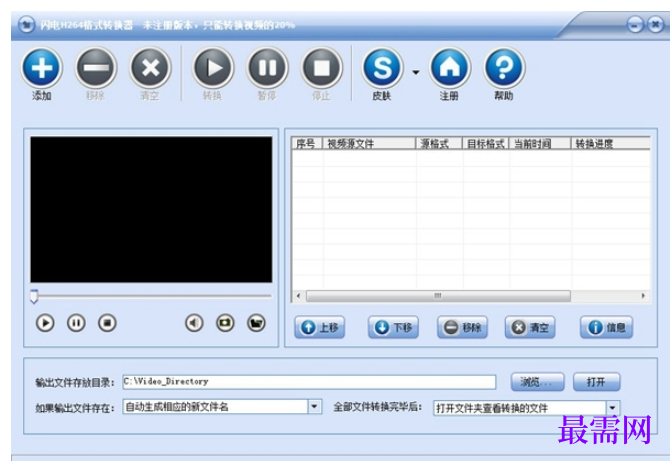Play the preview video under the black screen

coord(45,323)
